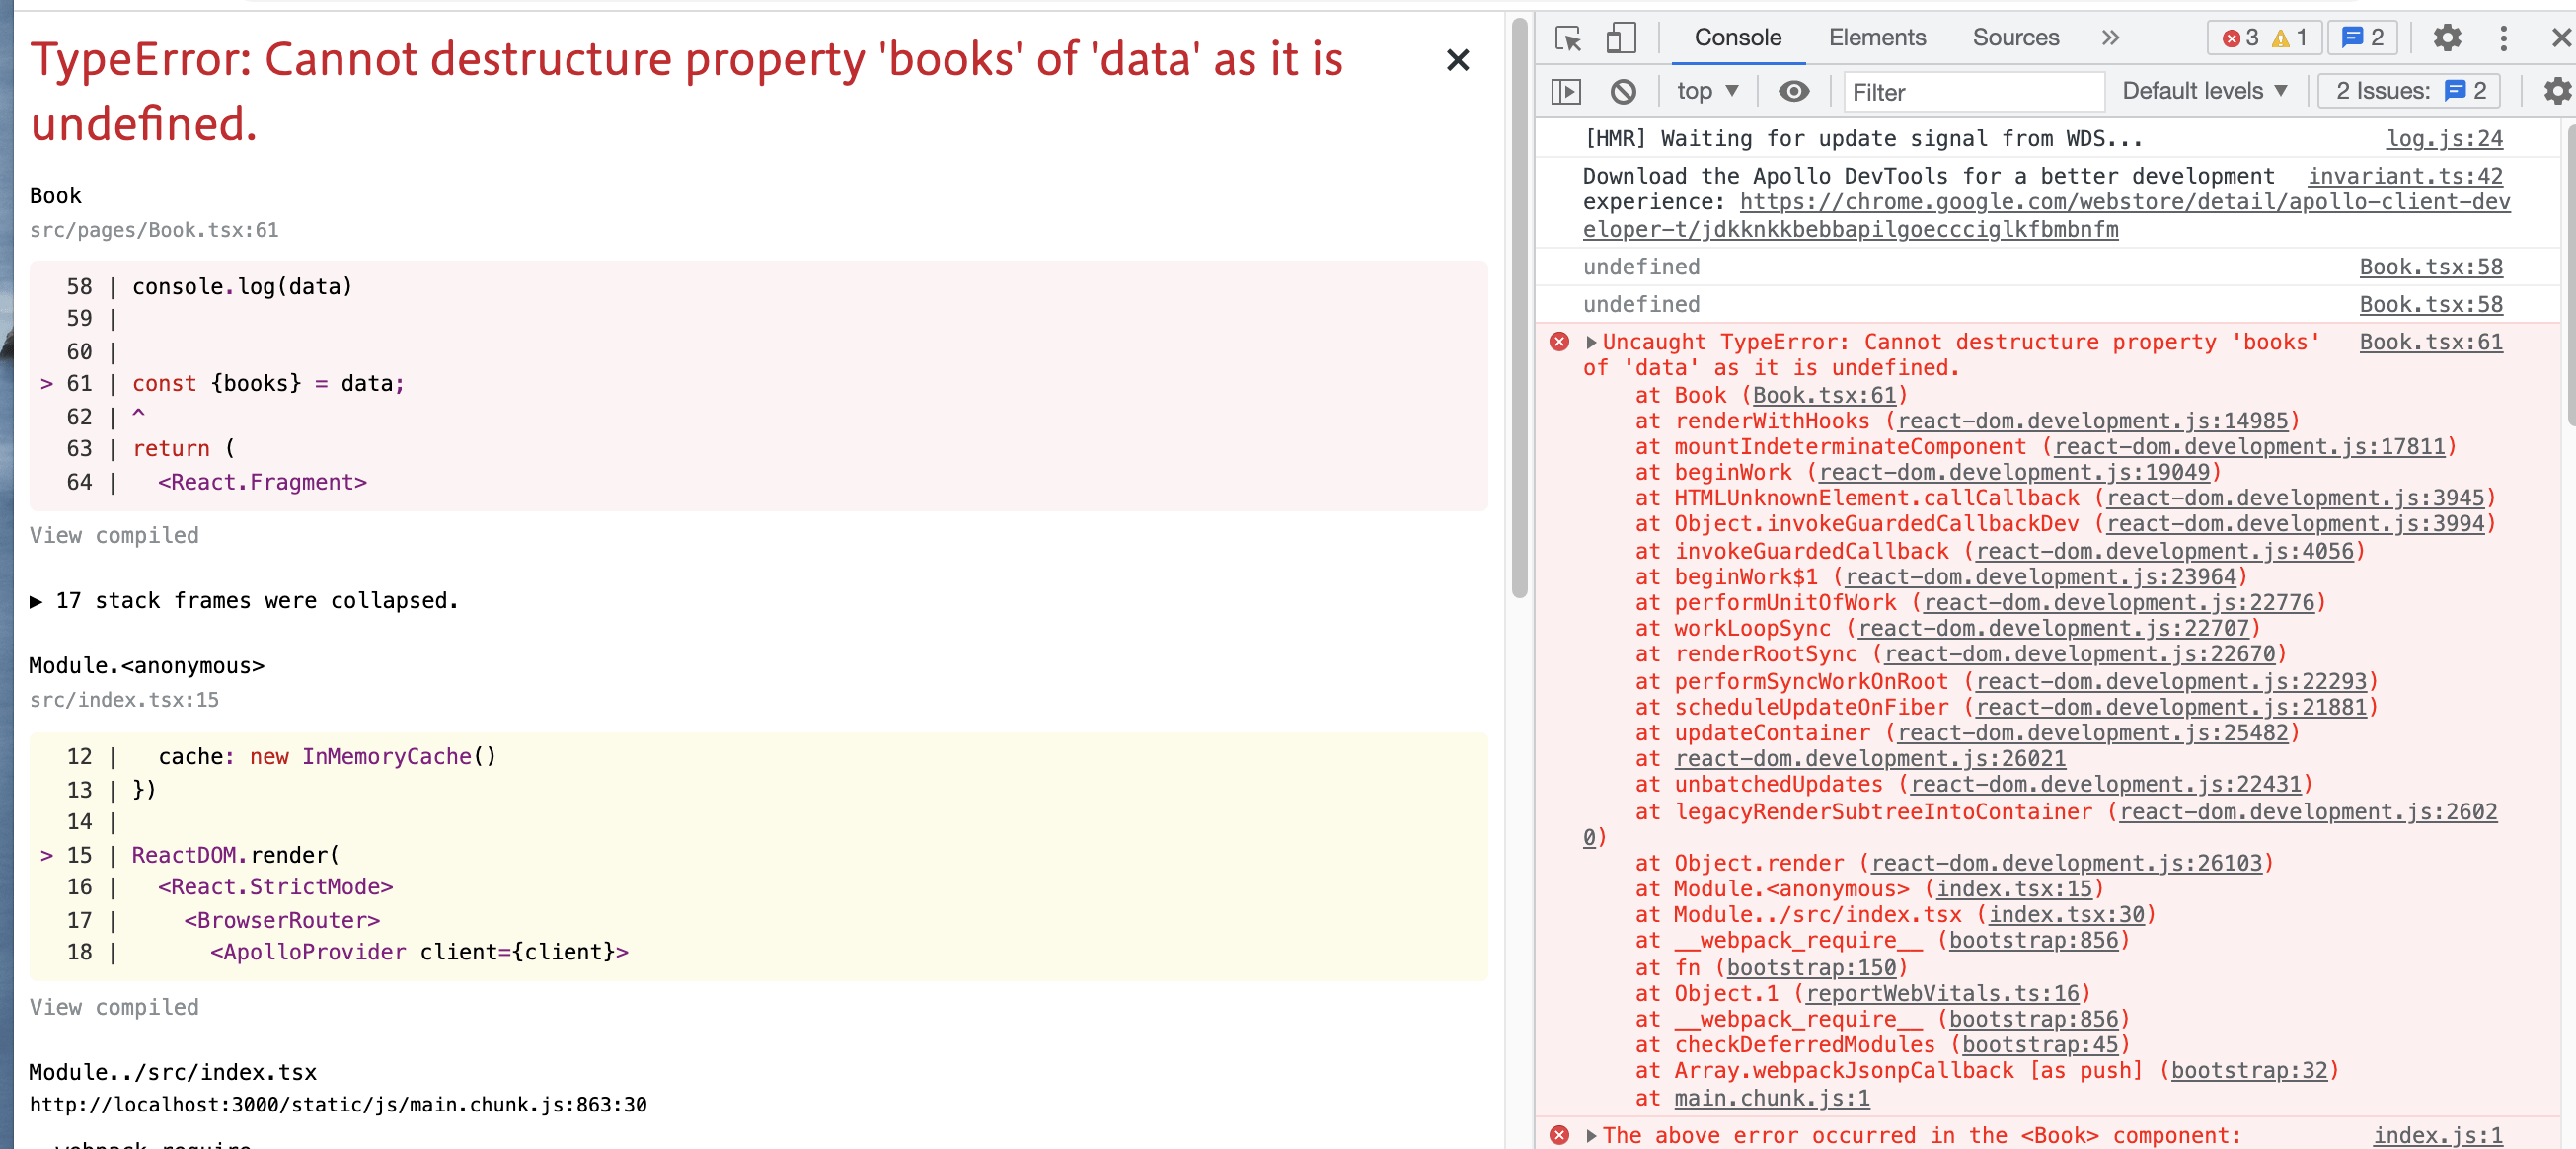Click the cursor/pointer tool icon
This screenshot has width=2576, height=1149.
(1570, 37)
